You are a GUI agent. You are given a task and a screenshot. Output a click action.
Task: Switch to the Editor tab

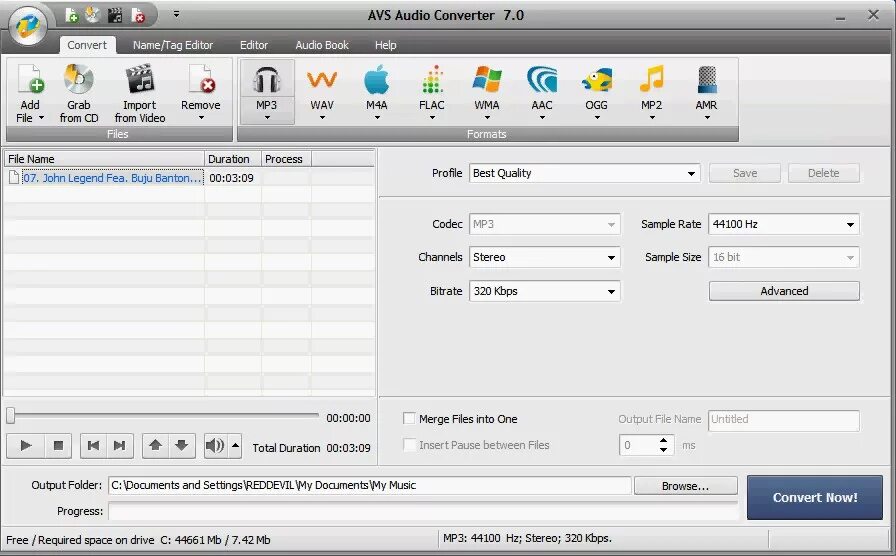(254, 45)
